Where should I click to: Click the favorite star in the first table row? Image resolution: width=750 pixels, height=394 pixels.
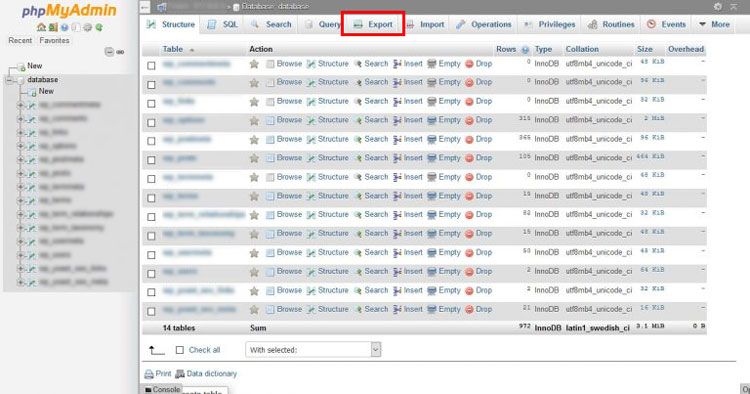click(x=254, y=64)
